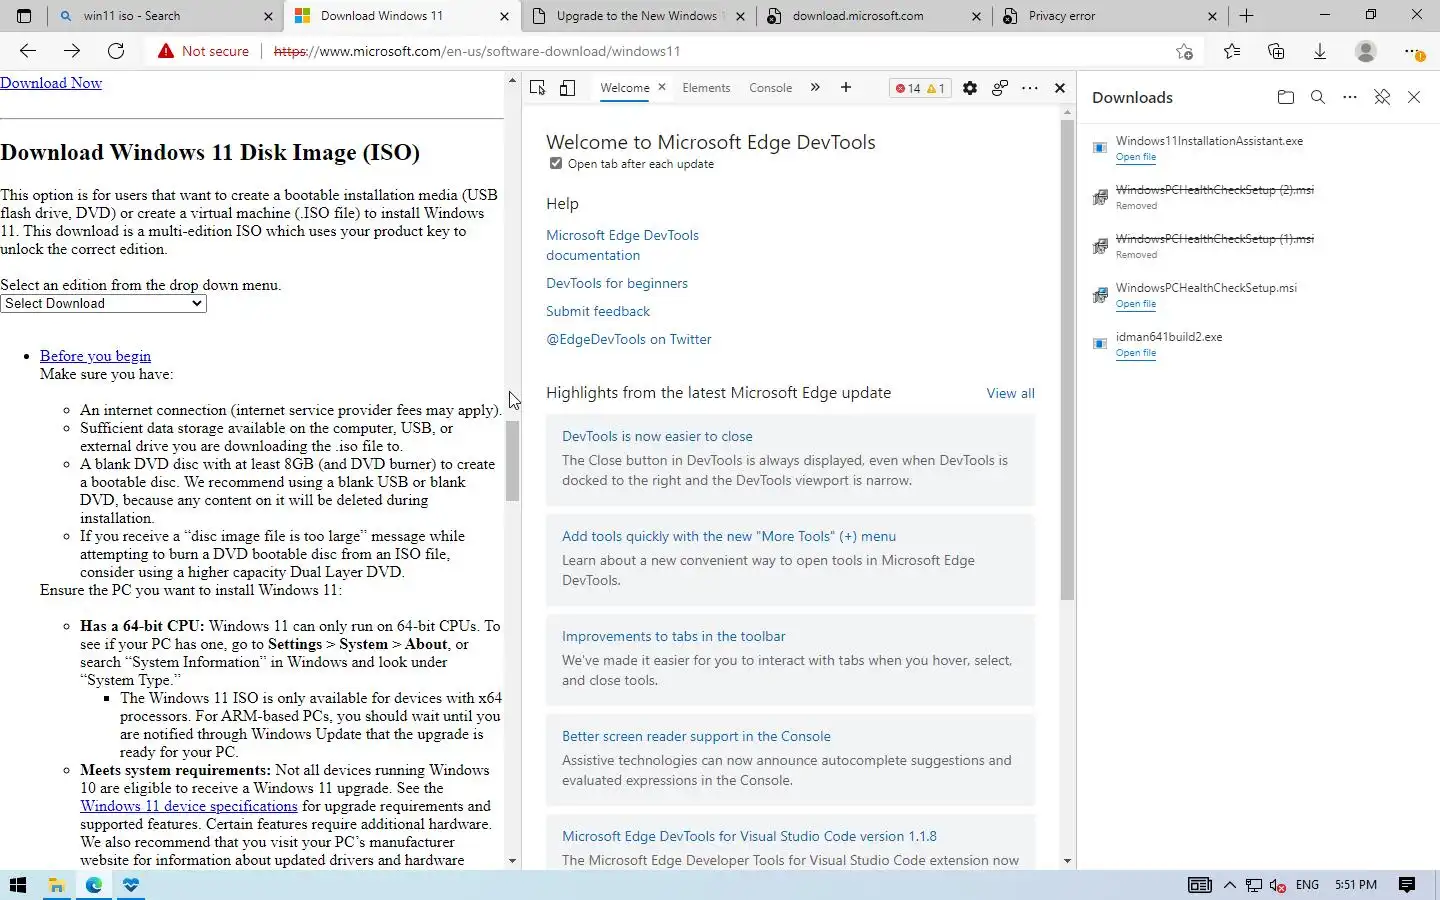This screenshot has width=1440, height=900.
Task: Click the Downloads toolbar icon
Action: pos(1320,51)
